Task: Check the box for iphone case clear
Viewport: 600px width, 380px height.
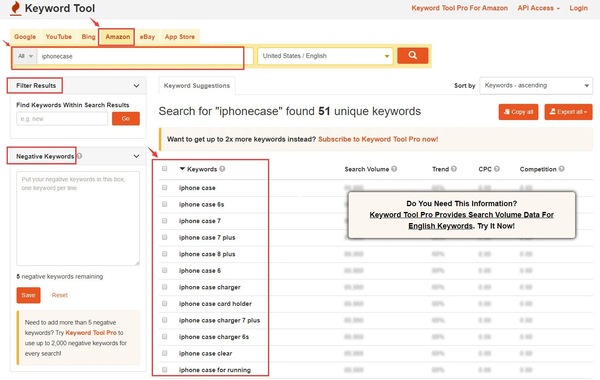Action: (165, 353)
